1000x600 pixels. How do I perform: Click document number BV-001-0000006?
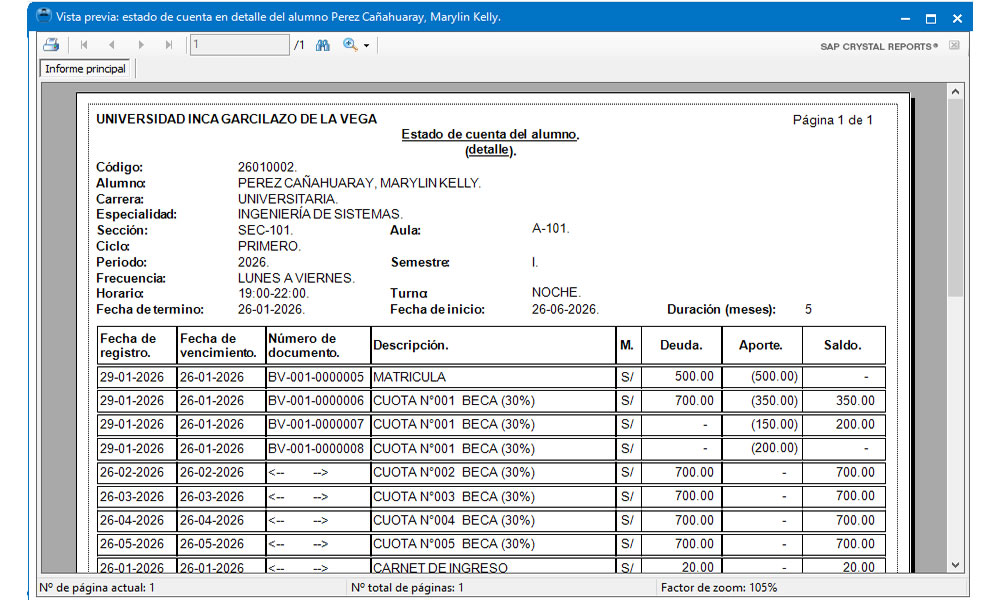(316, 401)
